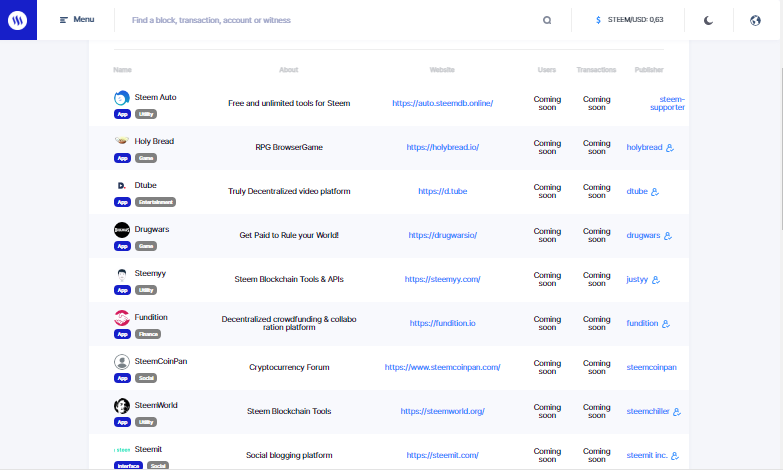Click the Publisher column header
The image size is (783, 471).
(649, 70)
